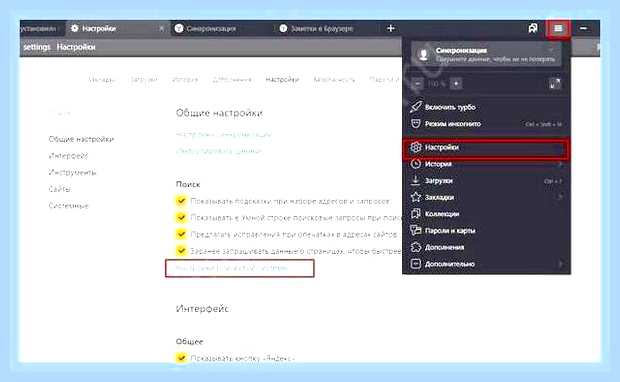Click the clock icon next to История
620x382 pixels.
coord(416,164)
